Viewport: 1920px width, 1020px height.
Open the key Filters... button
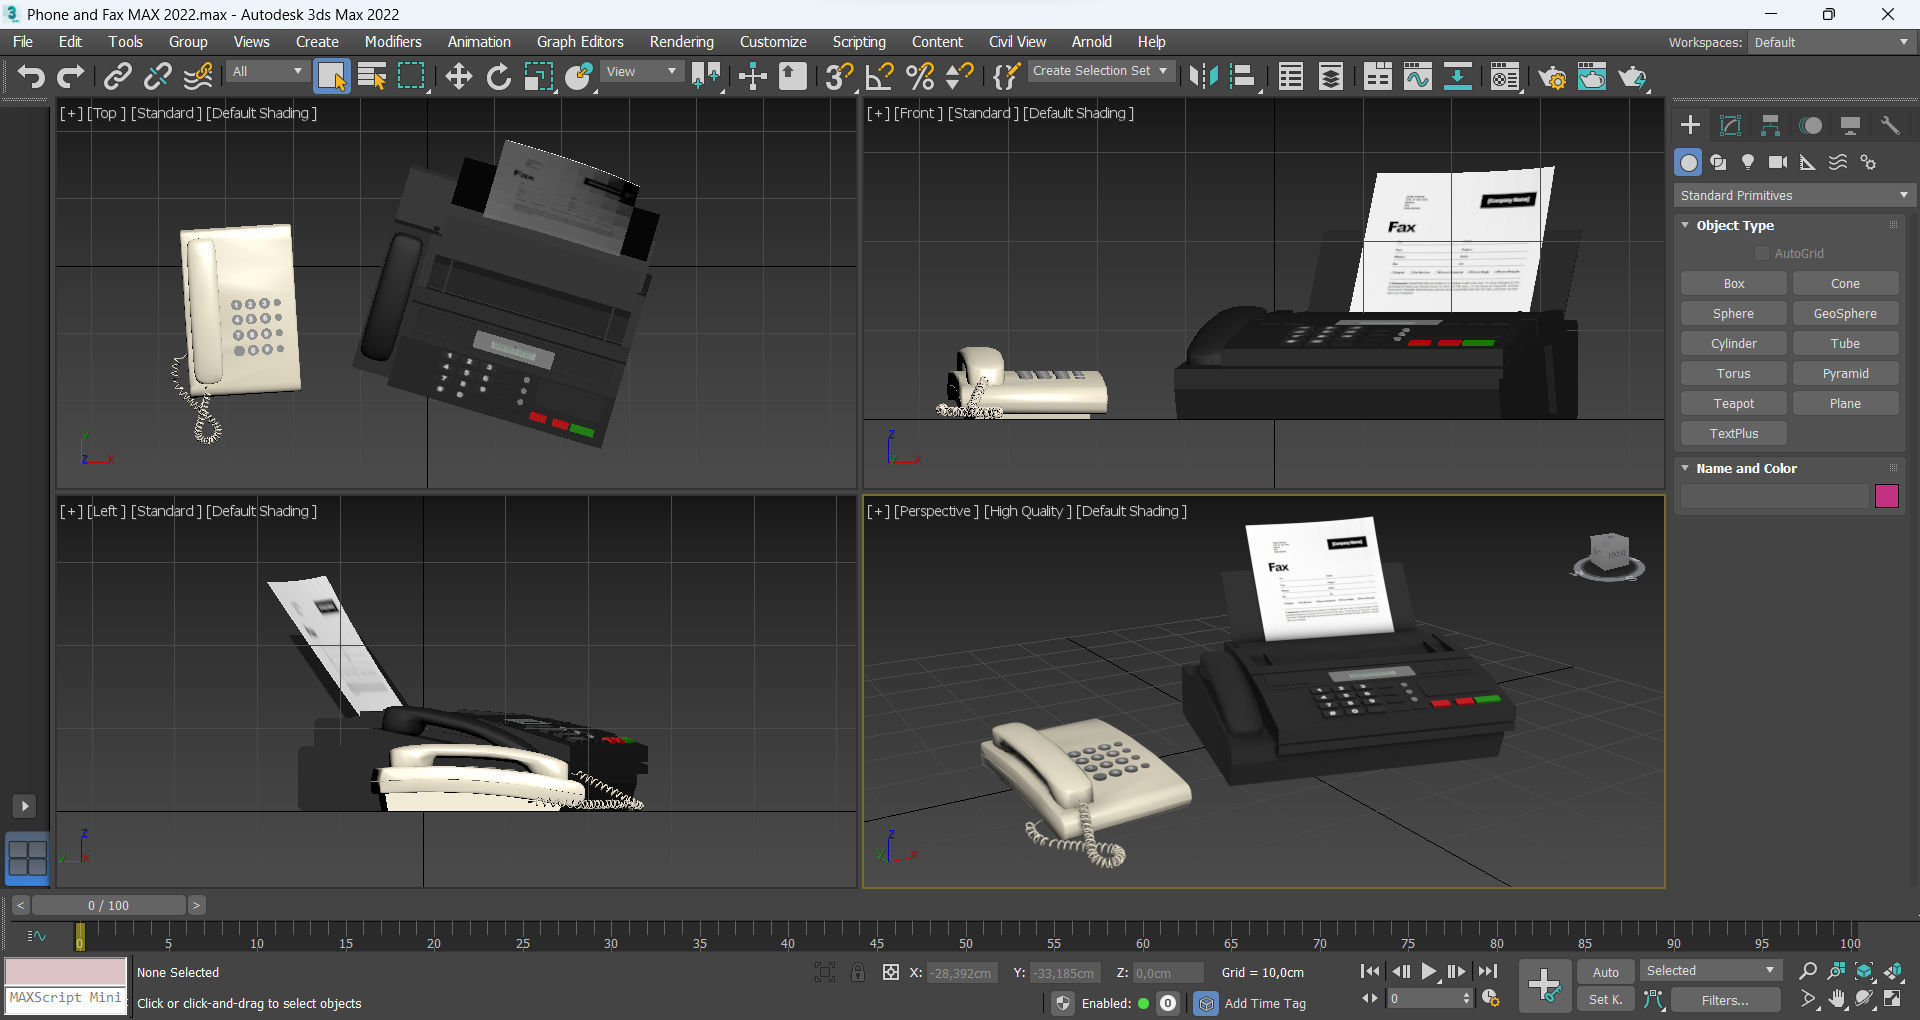(1725, 1000)
